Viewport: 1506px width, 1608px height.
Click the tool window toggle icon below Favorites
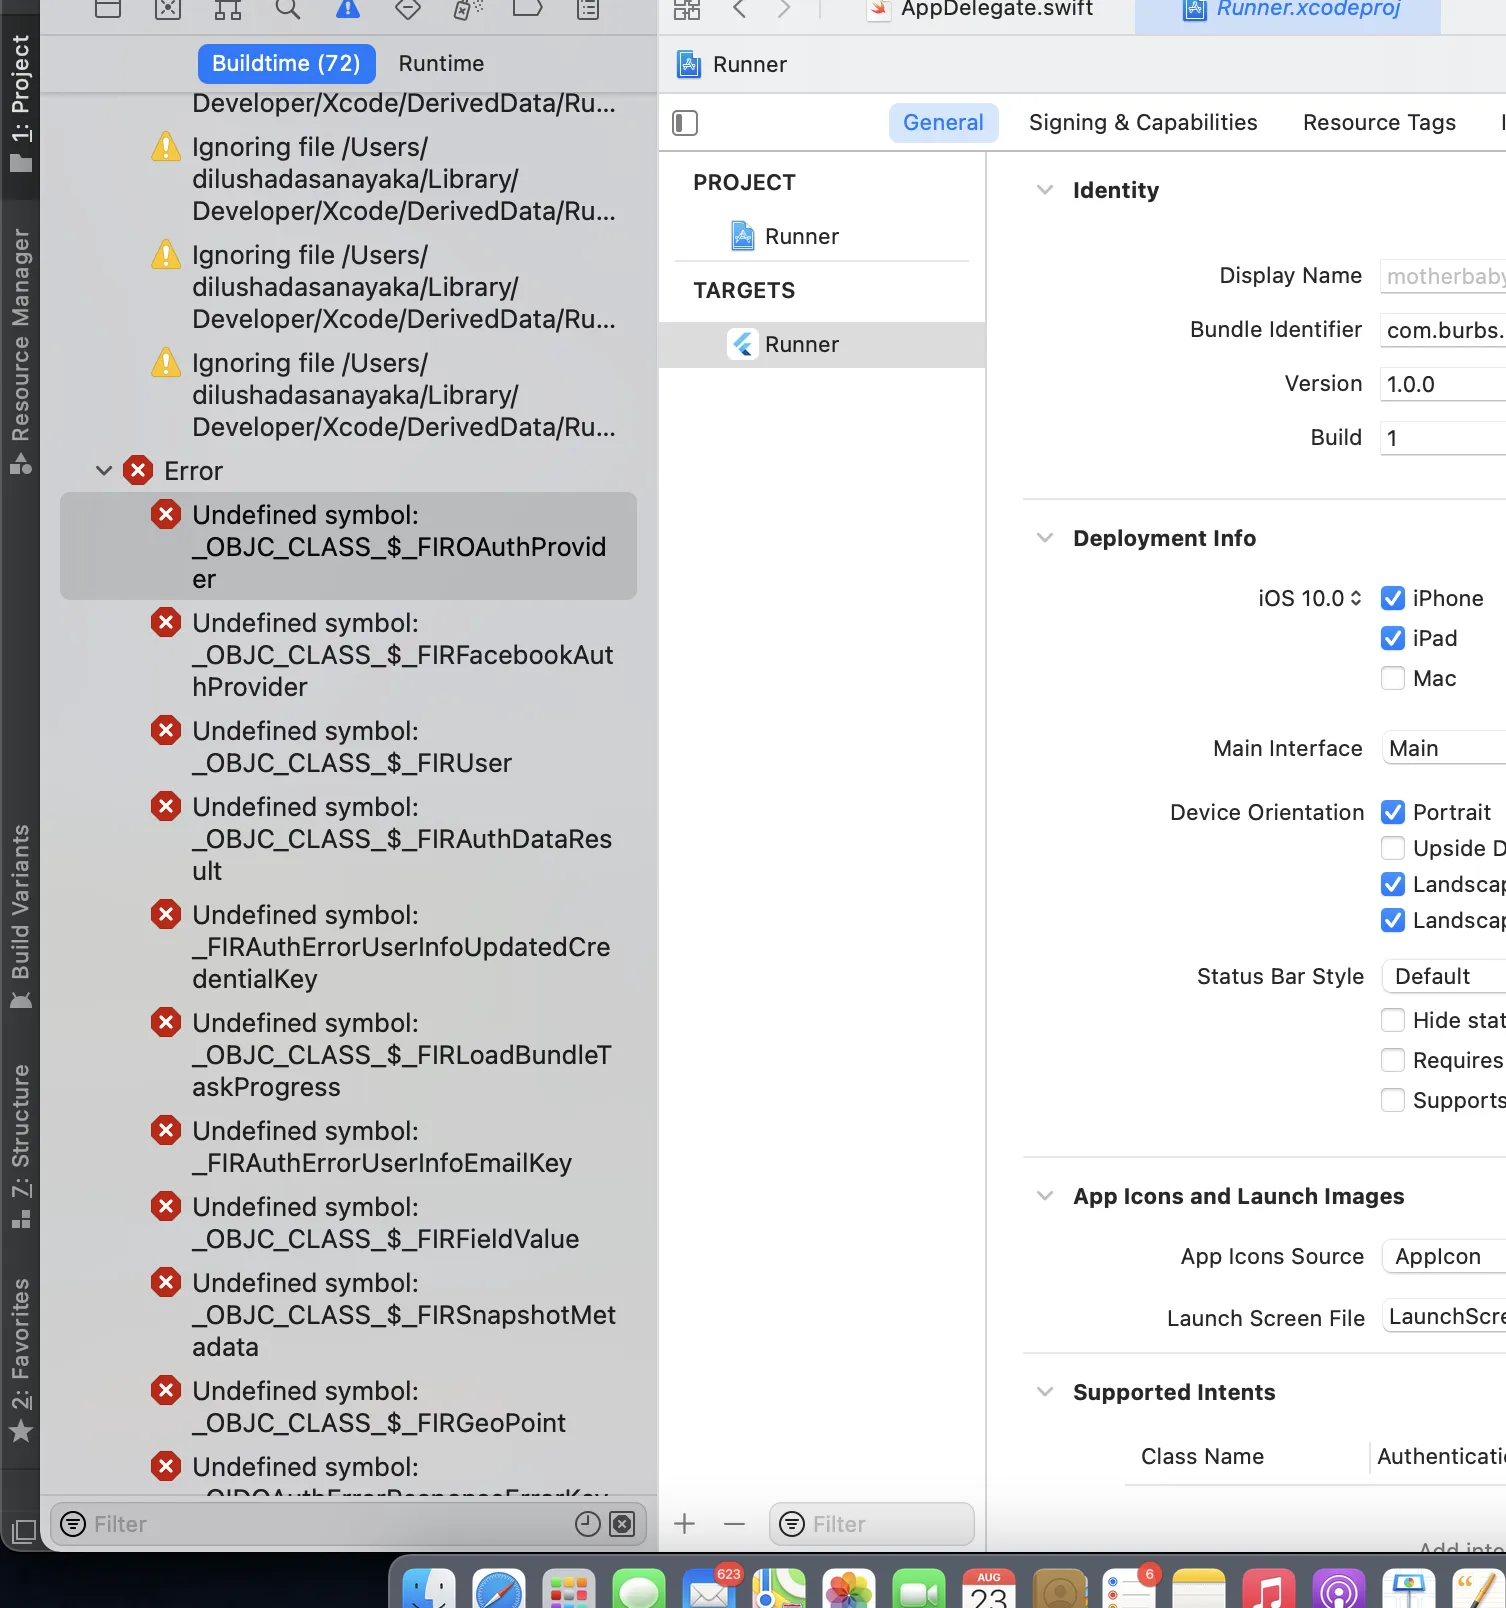pyautogui.click(x=22, y=1531)
